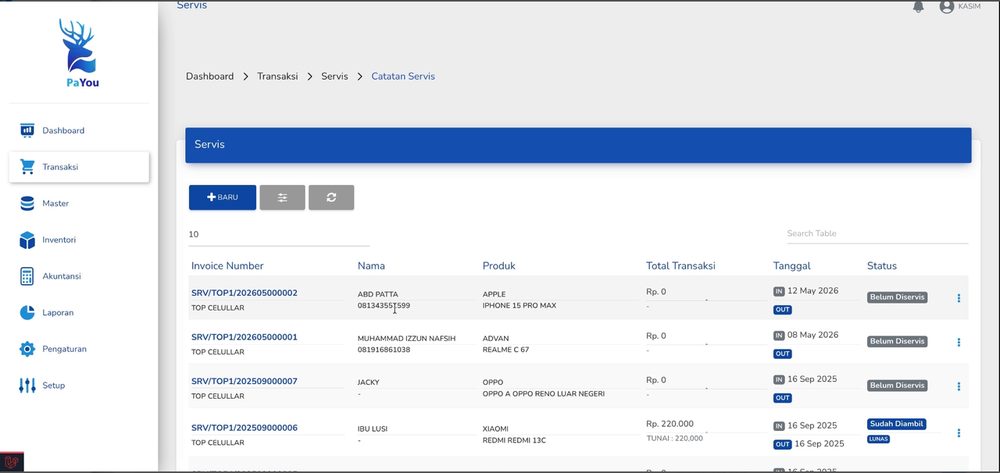Open the Transaksi sidebar menu
Screen dimensions: 1000x473
[79, 167]
